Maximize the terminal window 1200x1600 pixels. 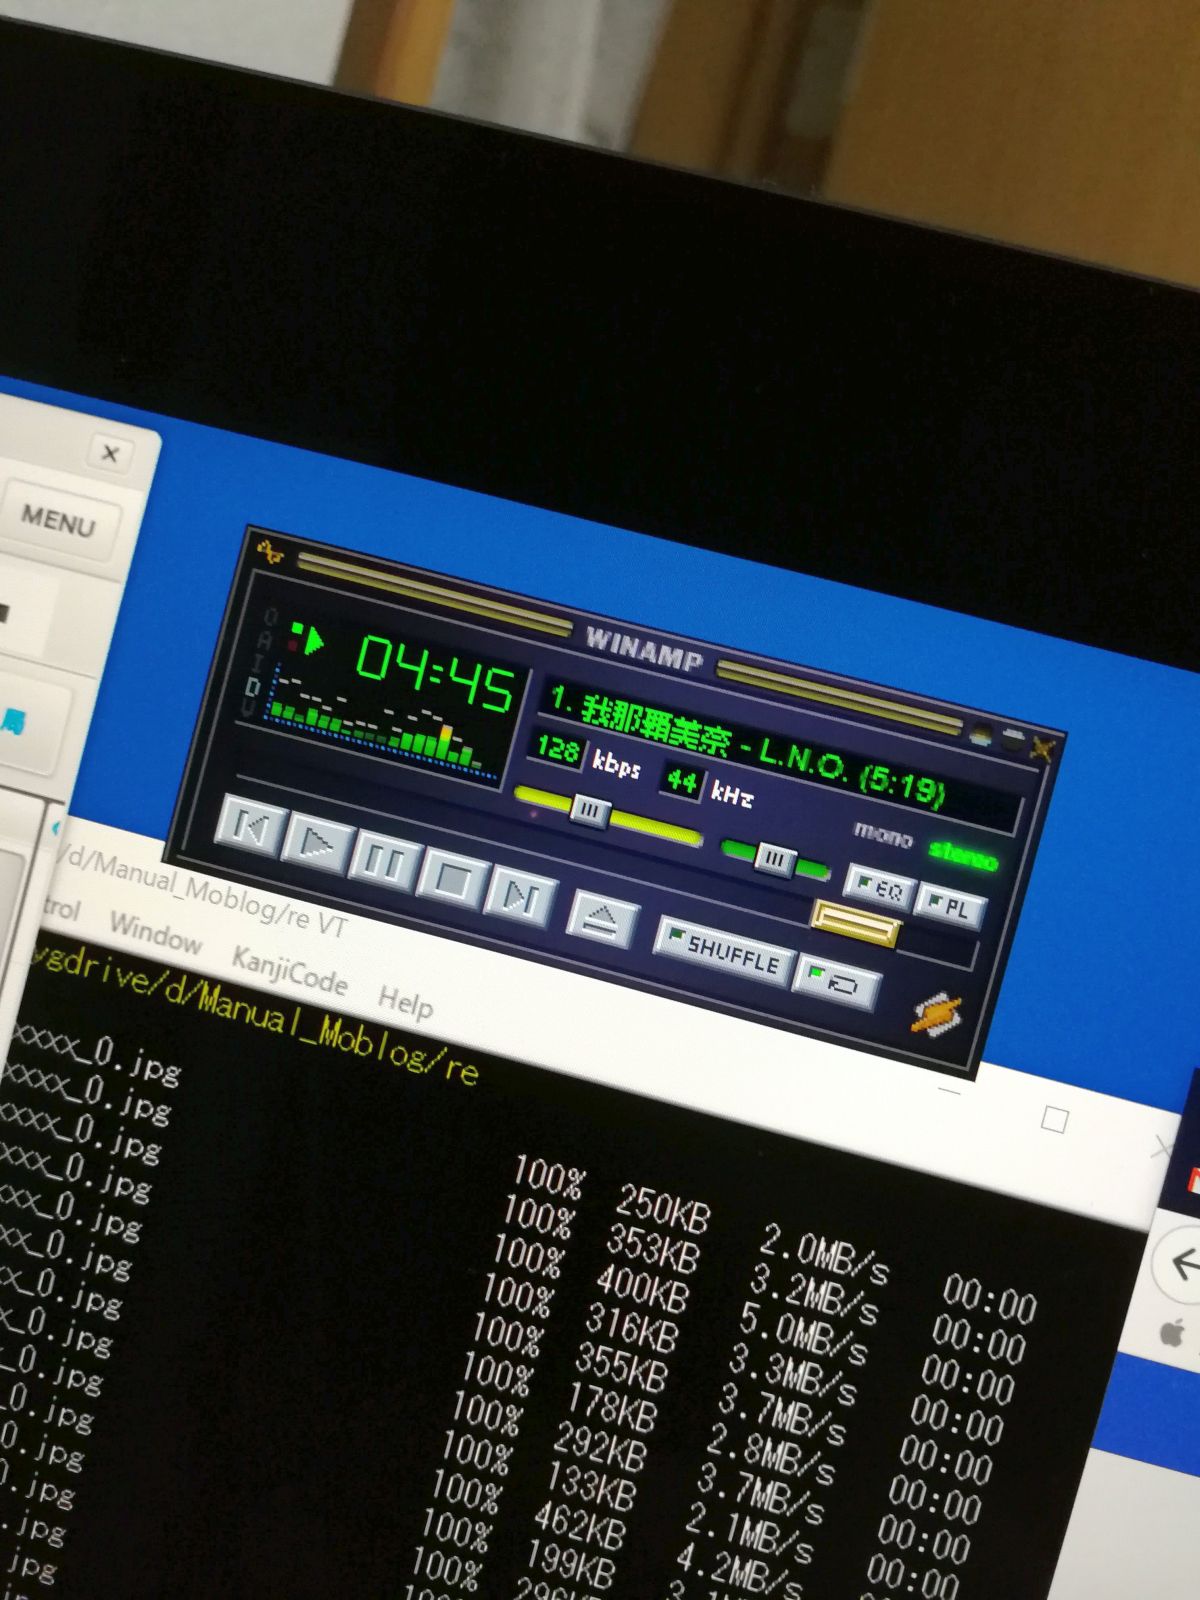(x=1054, y=1119)
